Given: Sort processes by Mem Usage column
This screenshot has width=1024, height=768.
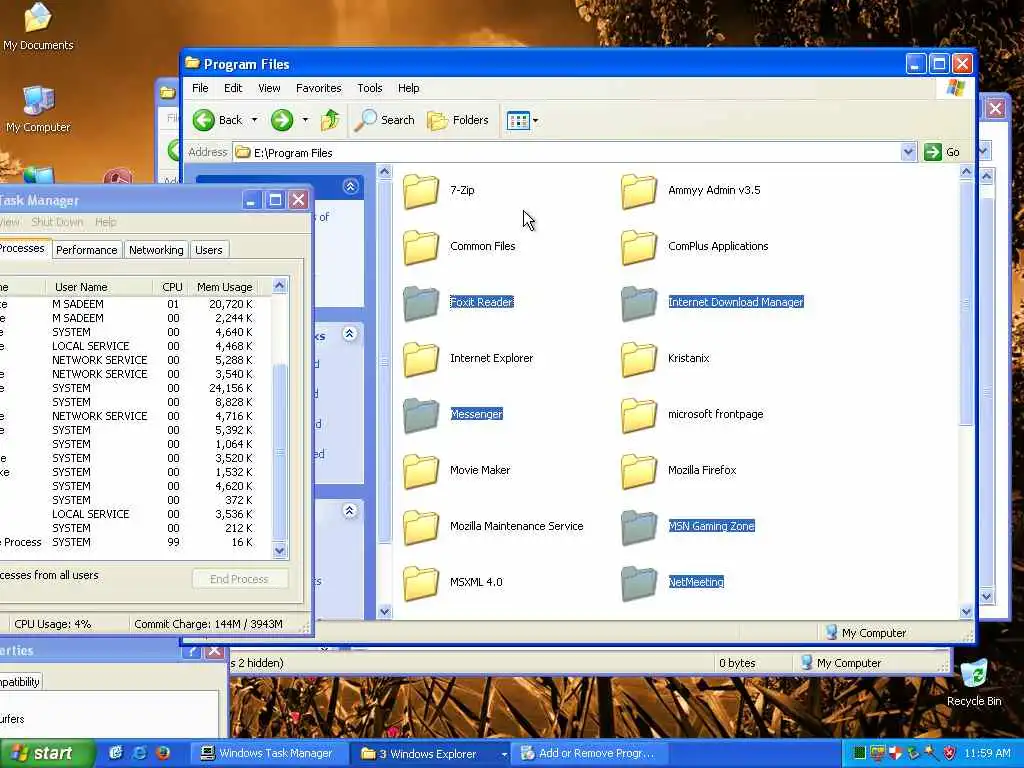Looking at the screenshot, I should coord(224,287).
